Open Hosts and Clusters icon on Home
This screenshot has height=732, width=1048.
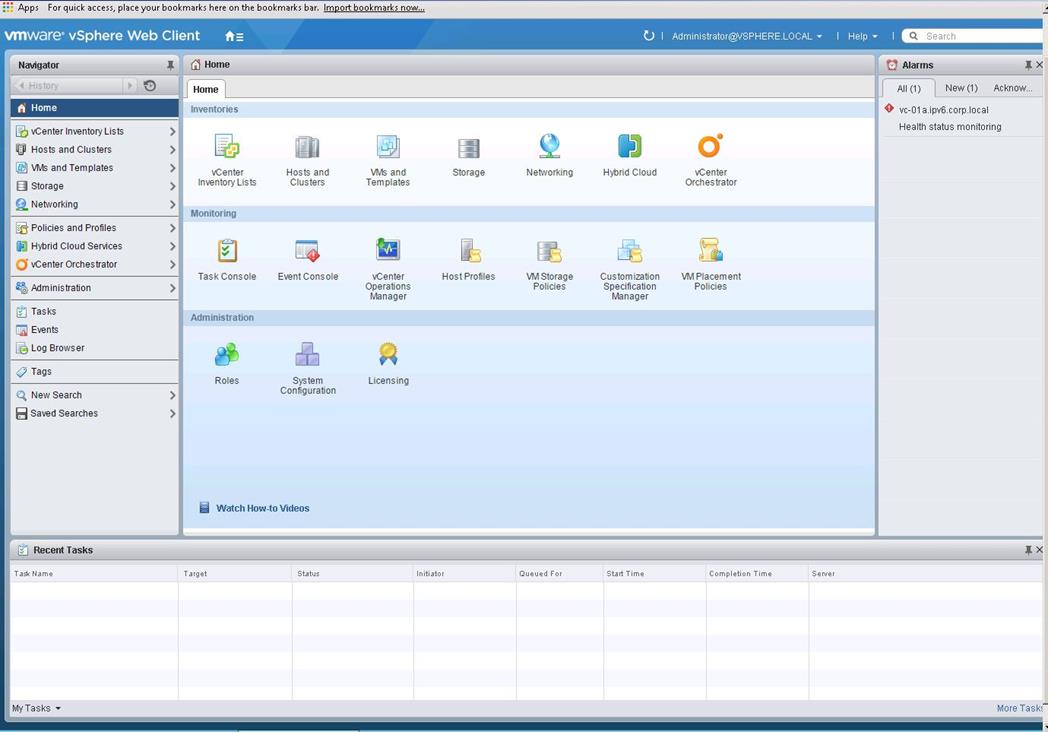click(x=307, y=147)
